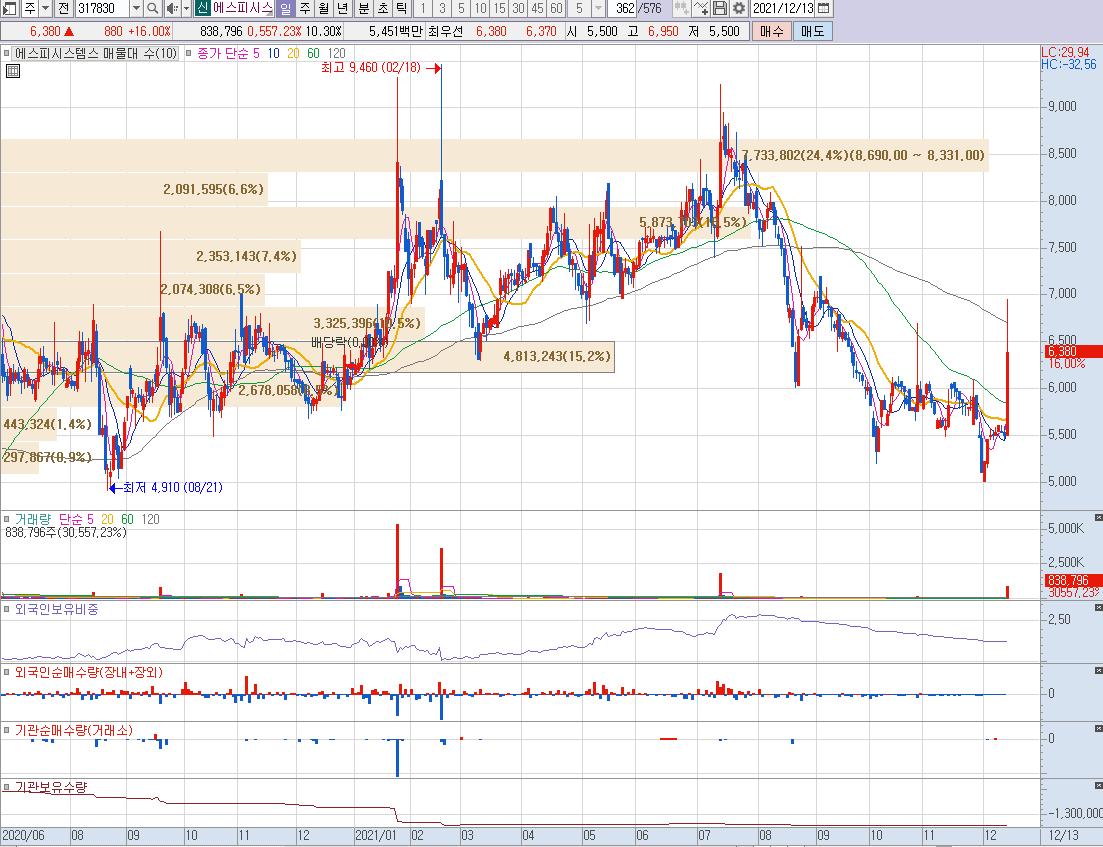Click the 838,796 volume tag on axis

click(x=1072, y=580)
